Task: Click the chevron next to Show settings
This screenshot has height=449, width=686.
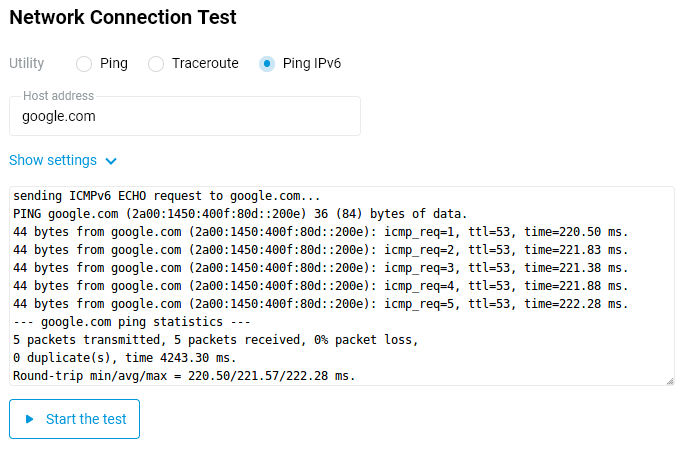Action: click(x=111, y=161)
